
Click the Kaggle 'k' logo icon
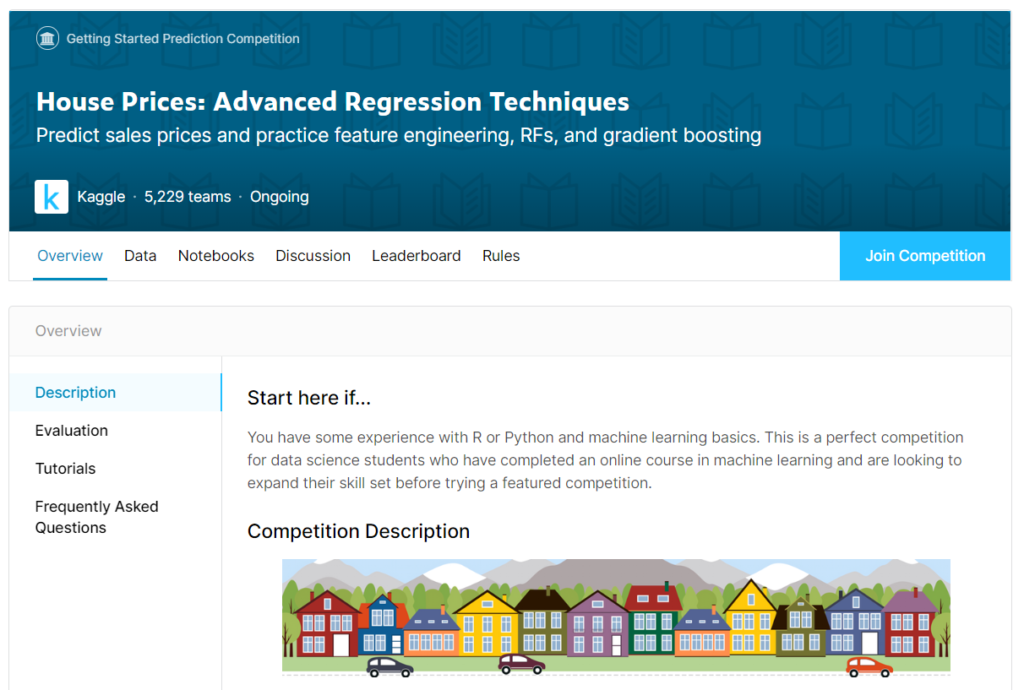pyautogui.click(x=52, y=196)
